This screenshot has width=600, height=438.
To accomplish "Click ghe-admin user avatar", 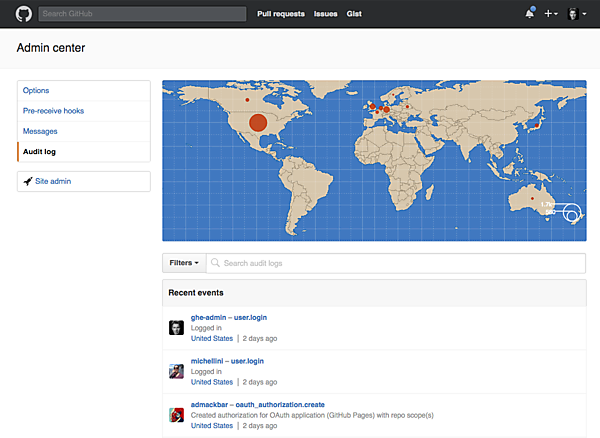I will (176, 328).
